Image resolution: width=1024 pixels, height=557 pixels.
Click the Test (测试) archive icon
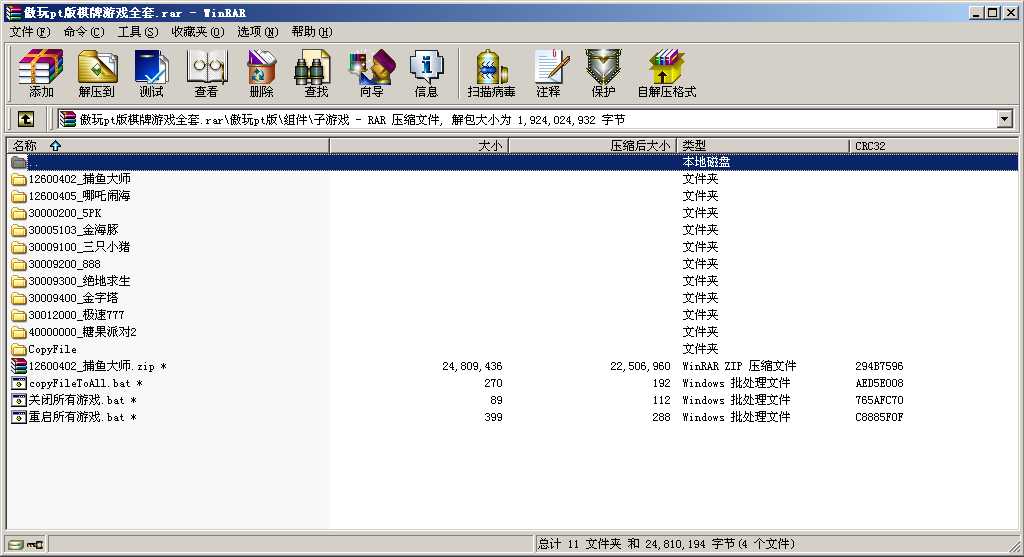(152, 73)
